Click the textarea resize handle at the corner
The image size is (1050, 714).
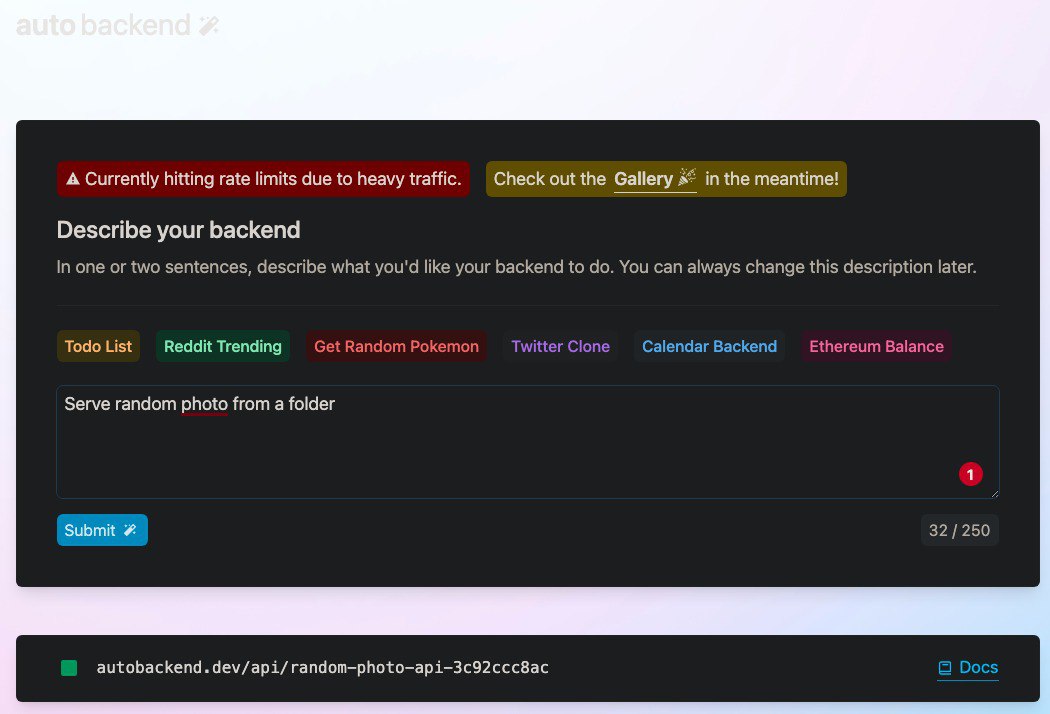(993, 492)
